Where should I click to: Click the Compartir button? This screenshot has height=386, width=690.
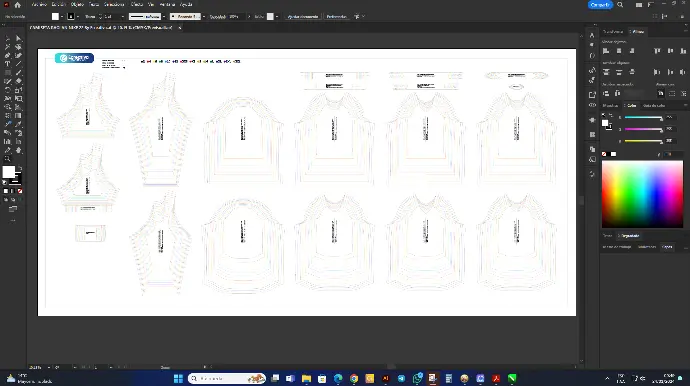click(600, 5)
